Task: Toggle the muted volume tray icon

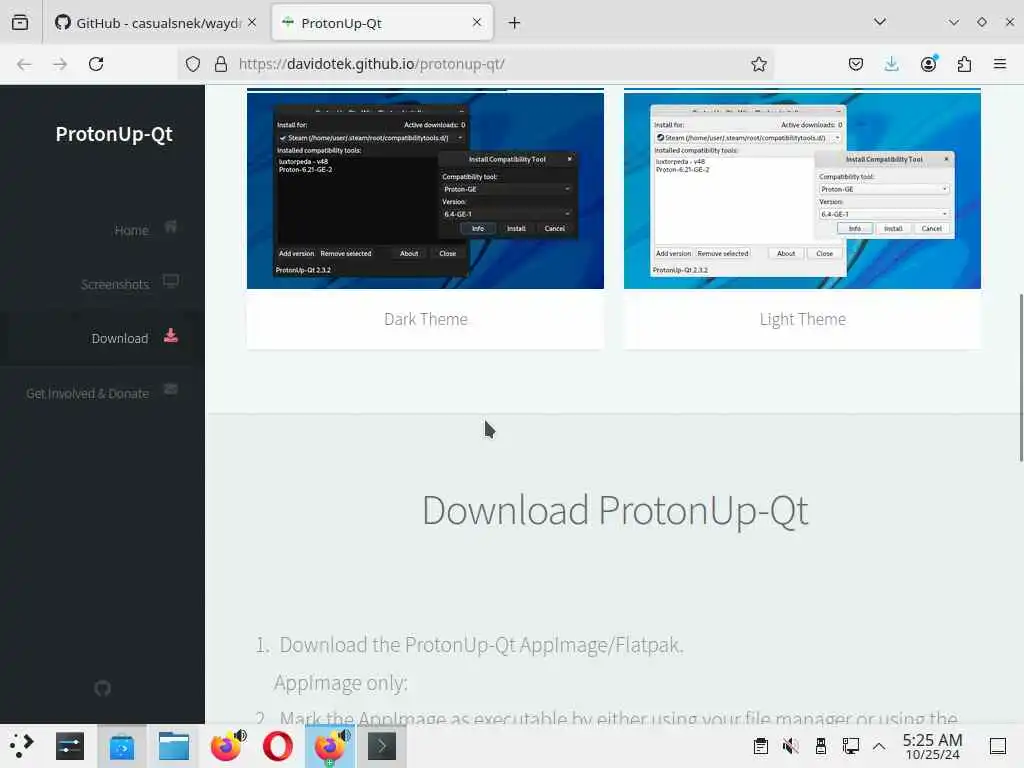Action: 791,746
